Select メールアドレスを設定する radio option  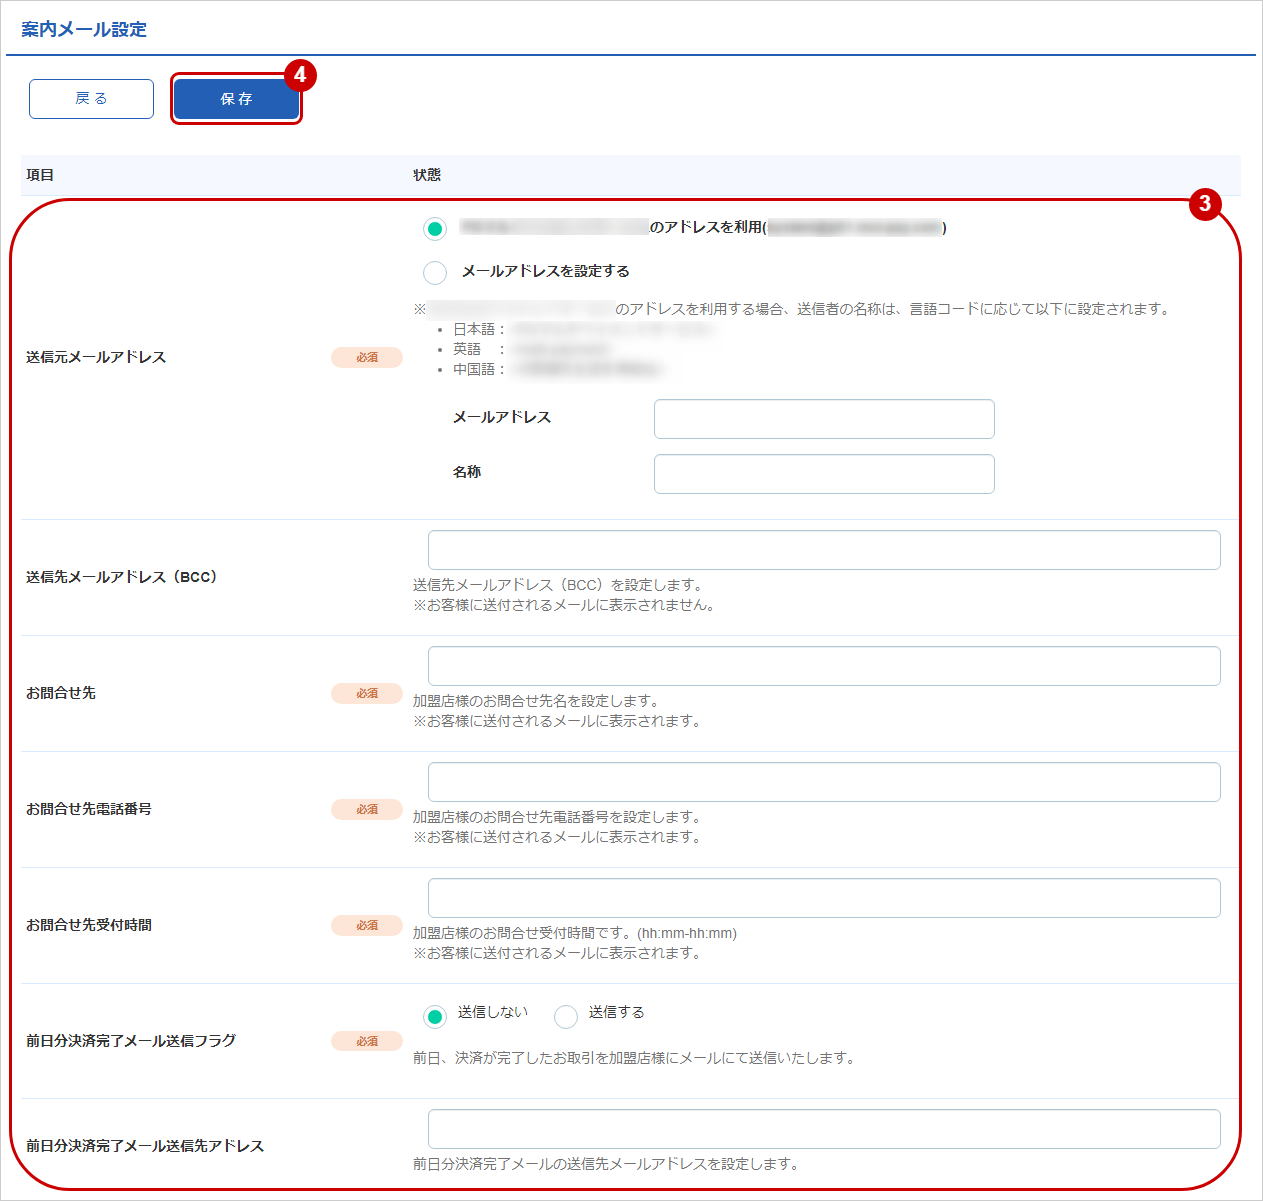point(435,272)
